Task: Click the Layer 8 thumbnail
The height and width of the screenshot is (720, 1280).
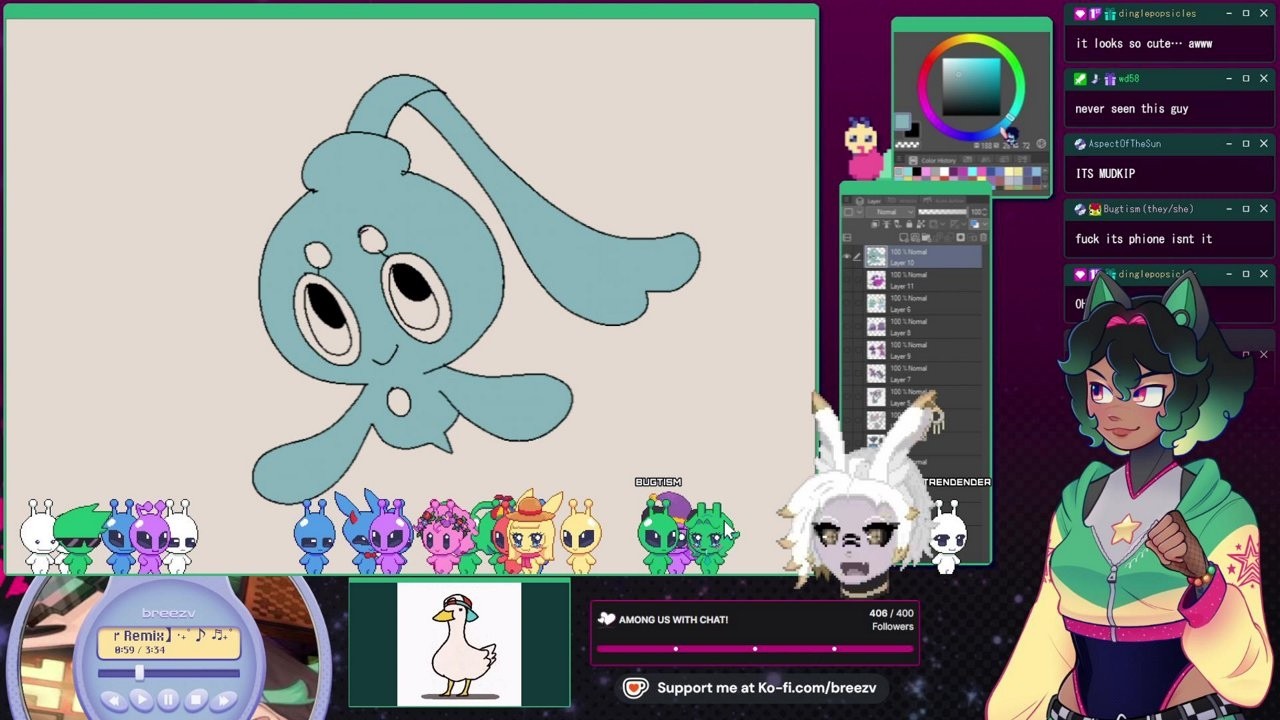Action: click(x=876, y=327)
